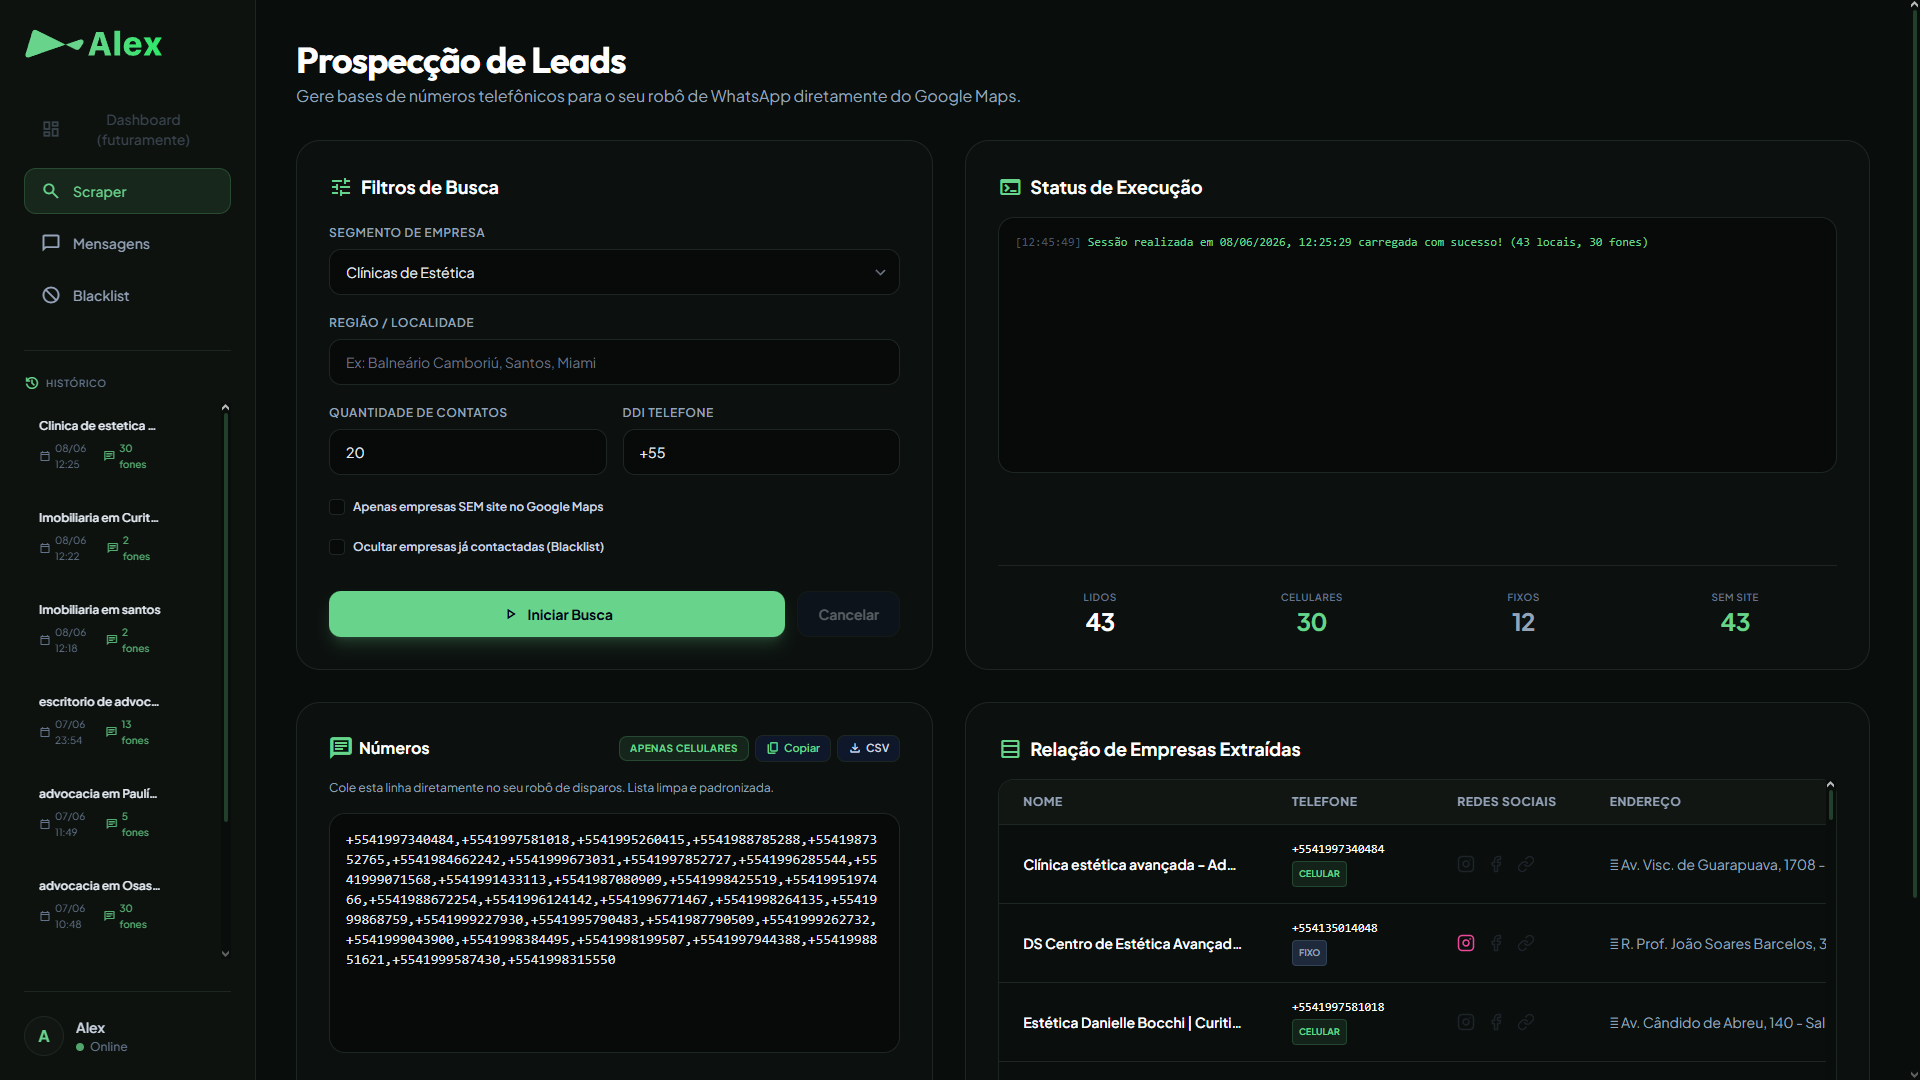Click the Status de Execução terminal icon
Screen dimensions: 1920x1080
[1010, 187]
